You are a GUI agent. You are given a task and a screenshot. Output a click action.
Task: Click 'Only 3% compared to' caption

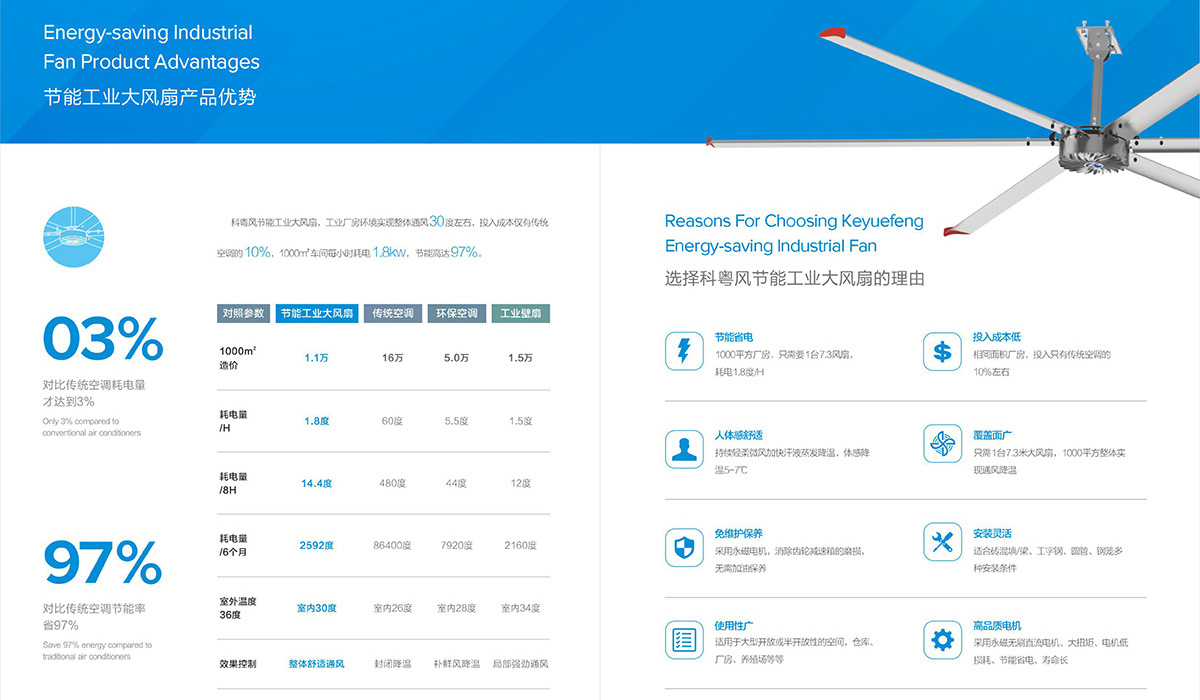coord(80,421)
